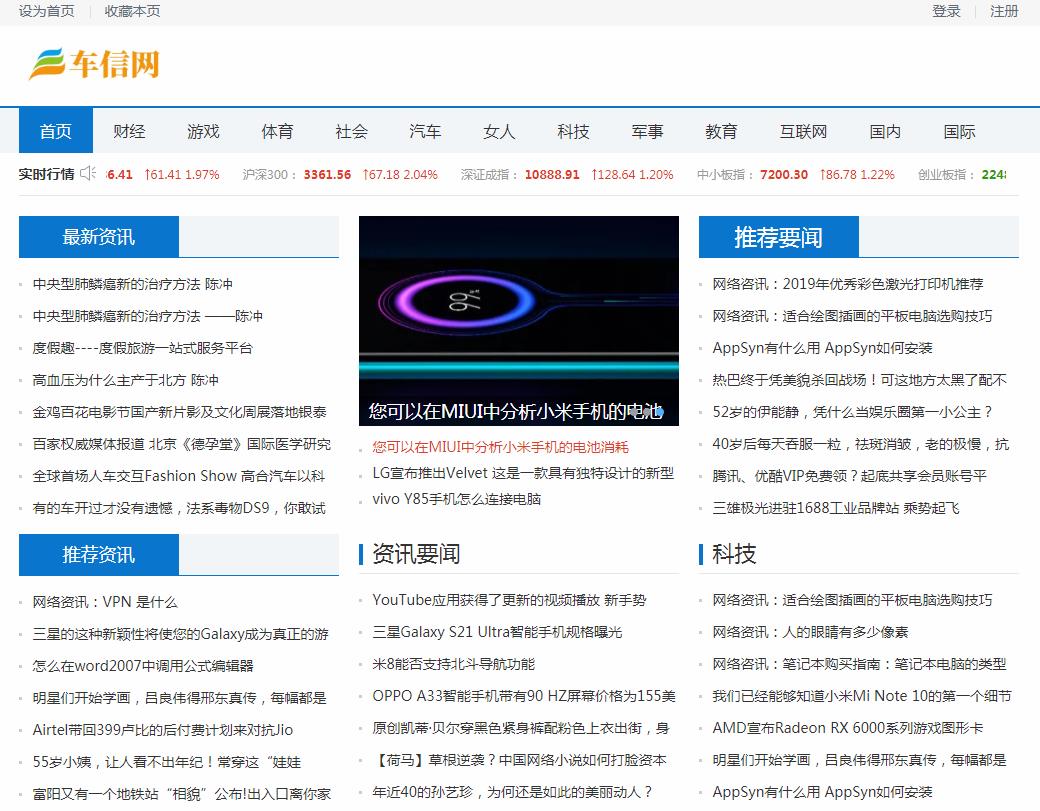Open article 中央型肺鳞癌新的治疗方法 陈冲
This screenshot has width=1040, height=811.
pos(133,284)
